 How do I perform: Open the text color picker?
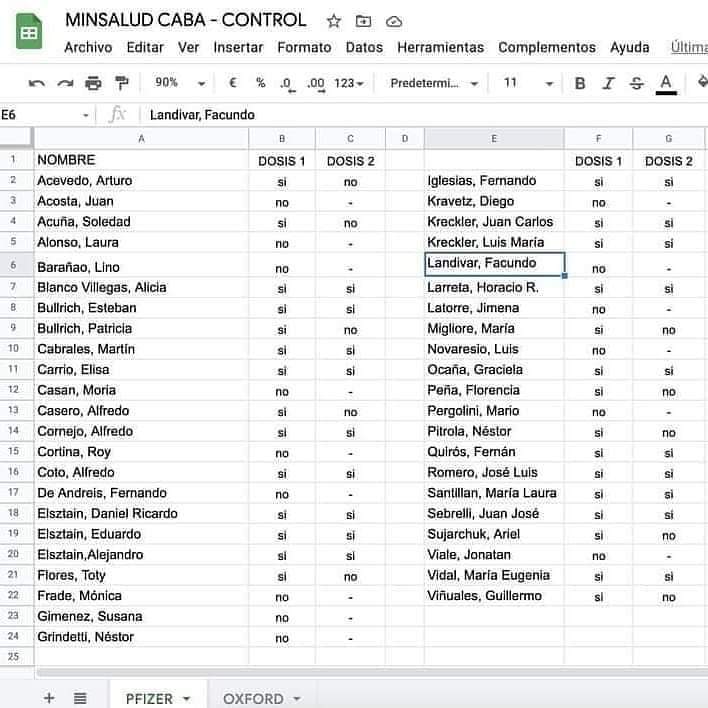click(x=666, y=83)
